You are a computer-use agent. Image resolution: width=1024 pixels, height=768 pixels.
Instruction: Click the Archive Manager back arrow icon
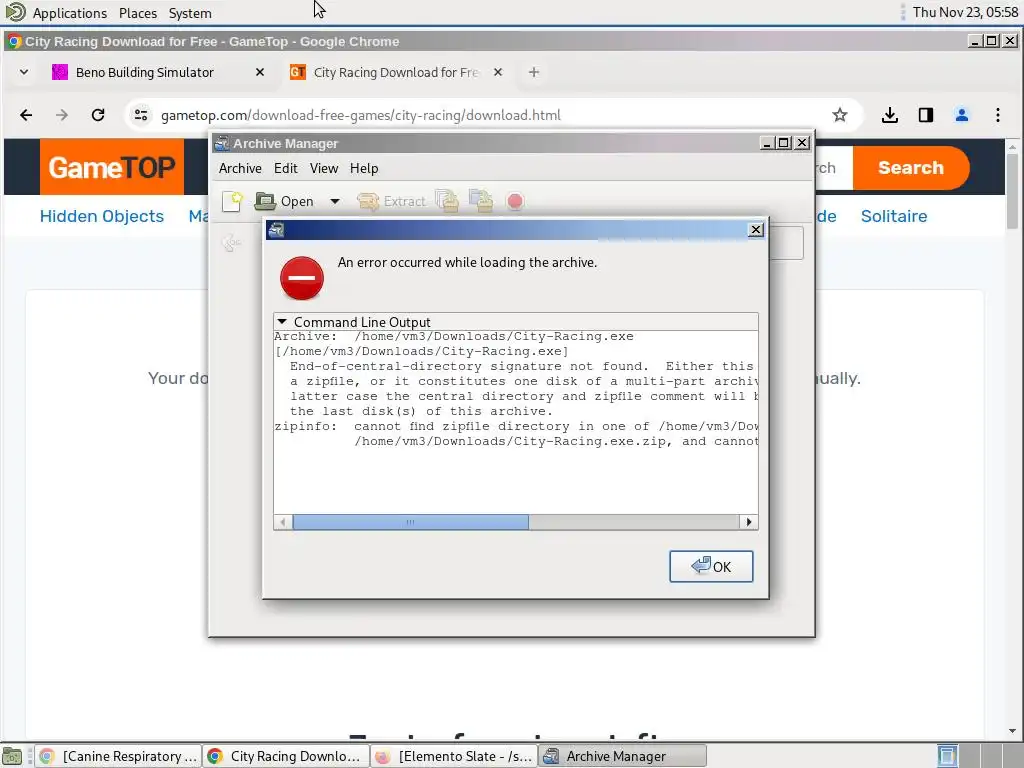click(x=231, y=243)
